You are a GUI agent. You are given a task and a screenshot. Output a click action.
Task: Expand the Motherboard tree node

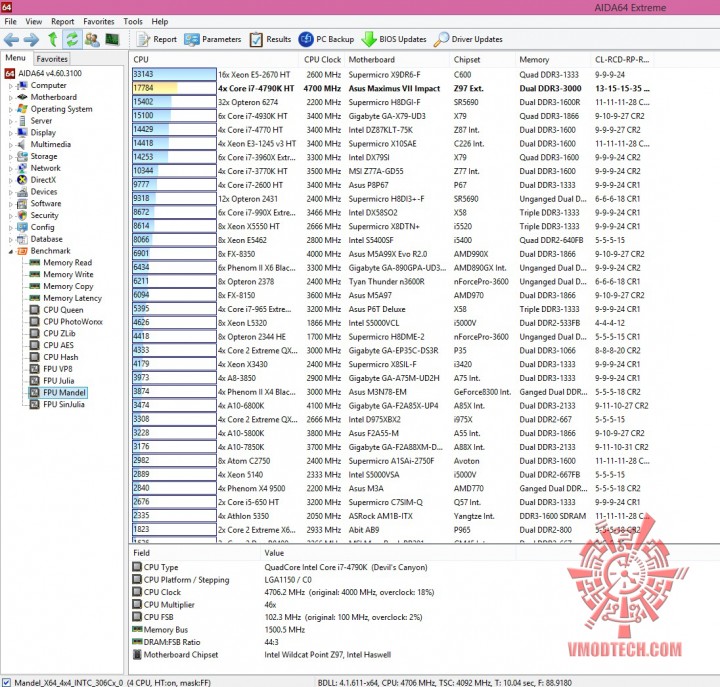tap(11, 98)
